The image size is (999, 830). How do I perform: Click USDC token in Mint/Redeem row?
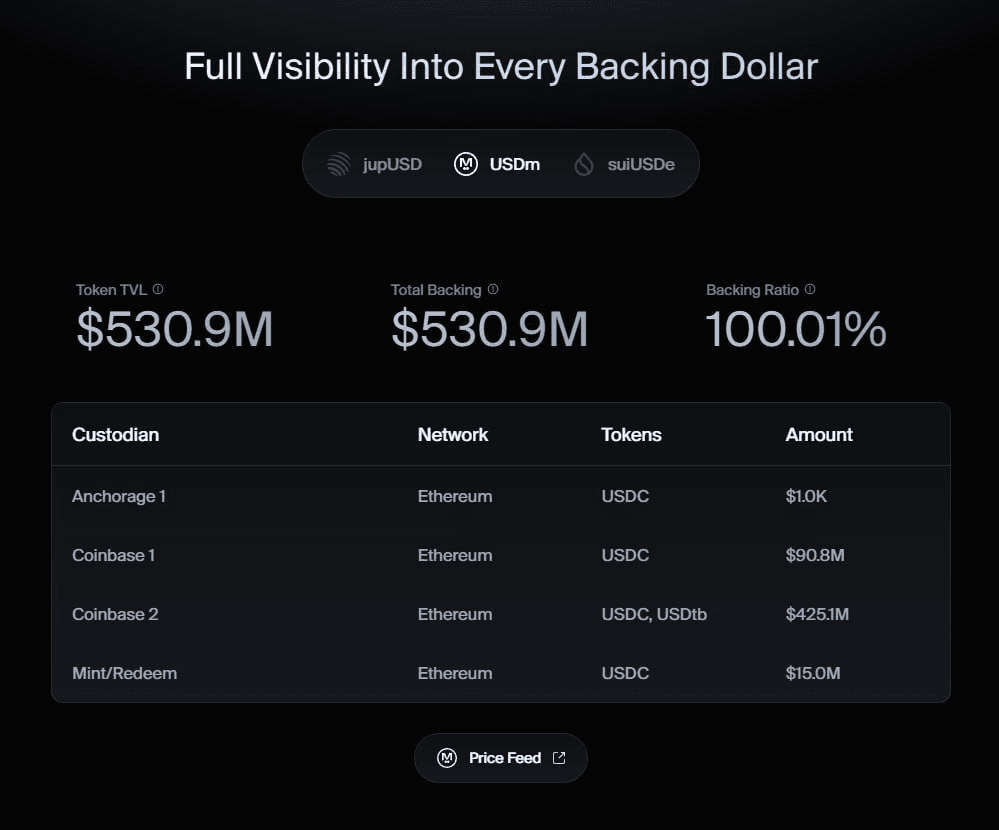625,673
